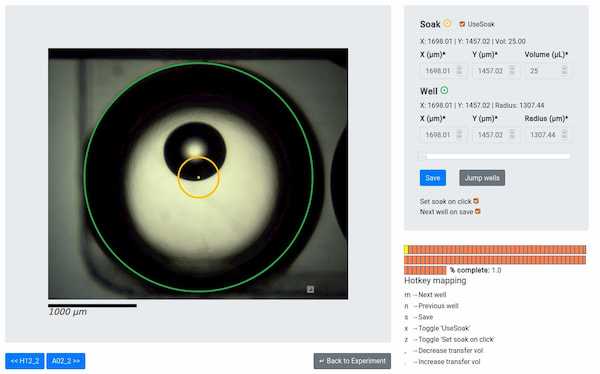Click Back to Experiment button
The width and height of the screenshot is (600, 374).
[352, 361]
